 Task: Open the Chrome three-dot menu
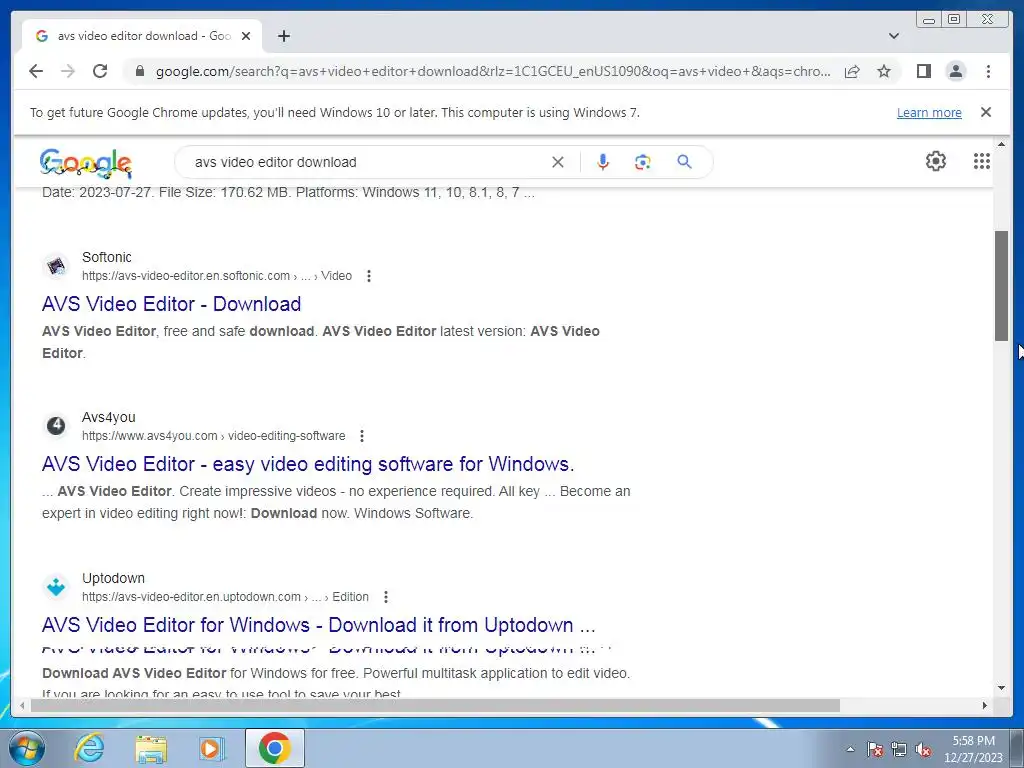[x=988, y=71]
